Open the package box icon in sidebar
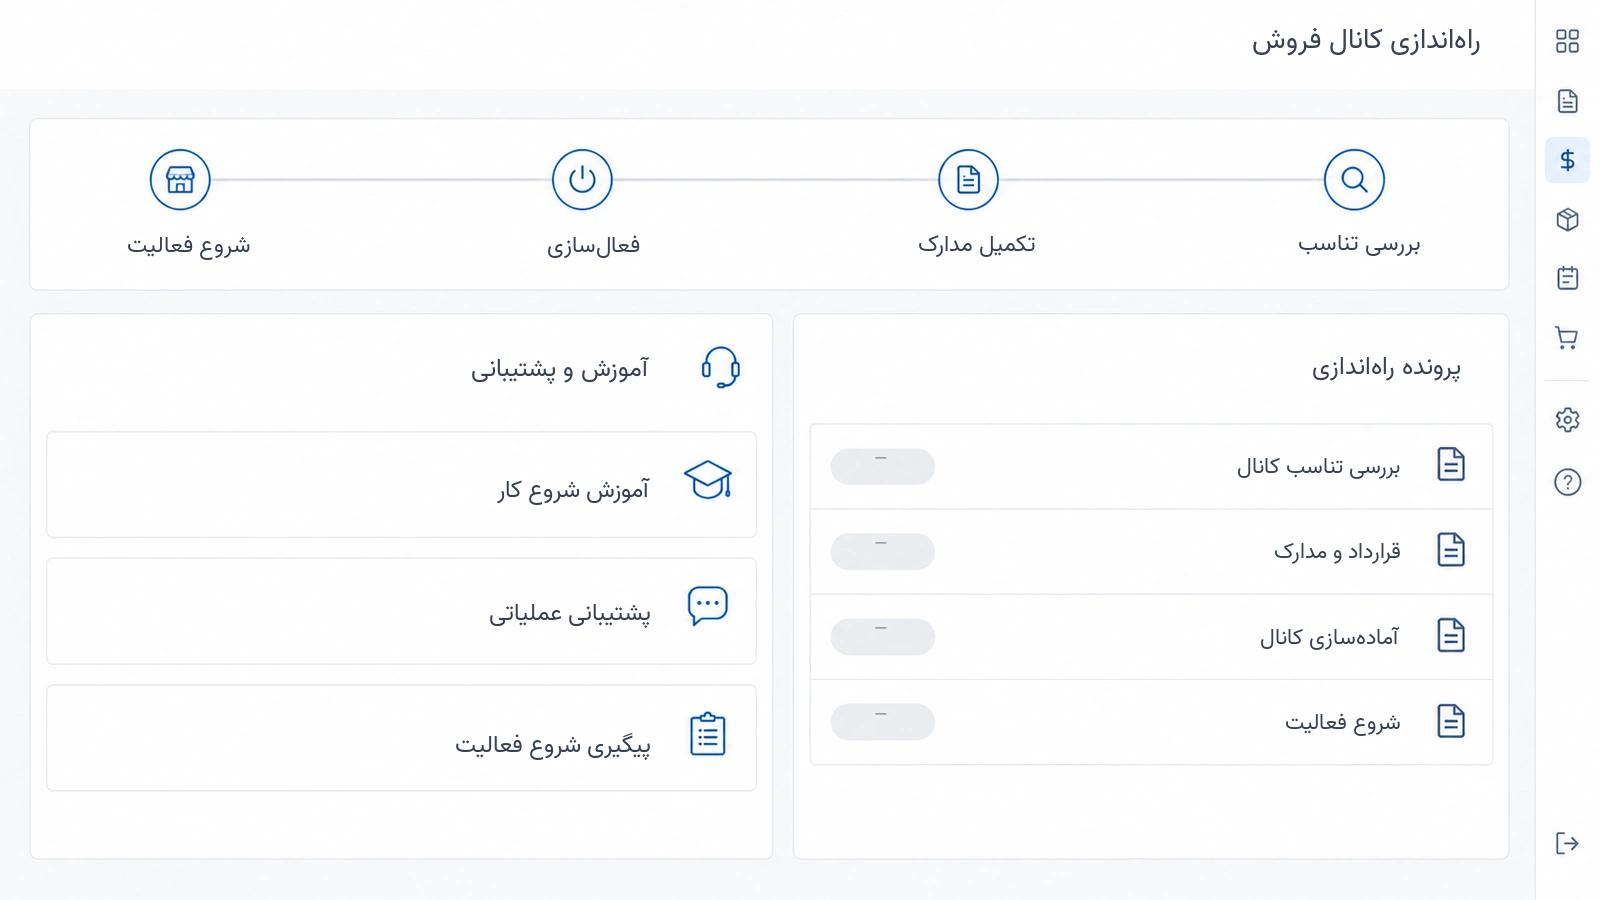1600x900 pixels. pyautogui.click(x=1567, y=219)
